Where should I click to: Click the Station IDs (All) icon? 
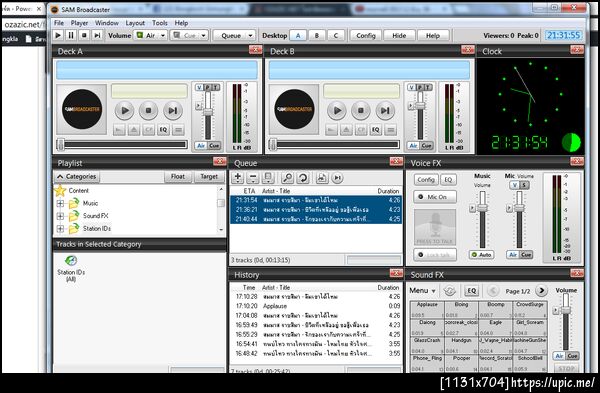pos(71,269)
